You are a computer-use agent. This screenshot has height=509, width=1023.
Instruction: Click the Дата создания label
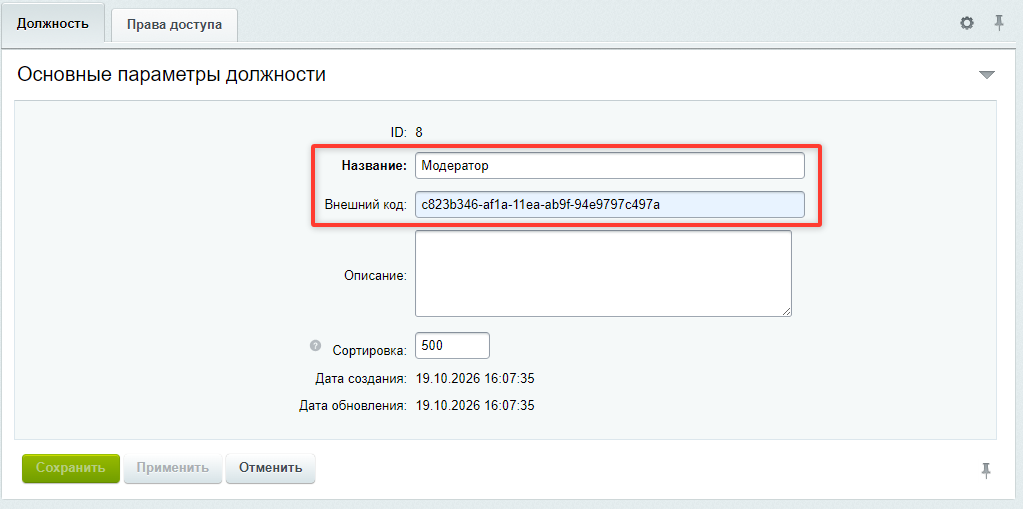pos(361,378)
